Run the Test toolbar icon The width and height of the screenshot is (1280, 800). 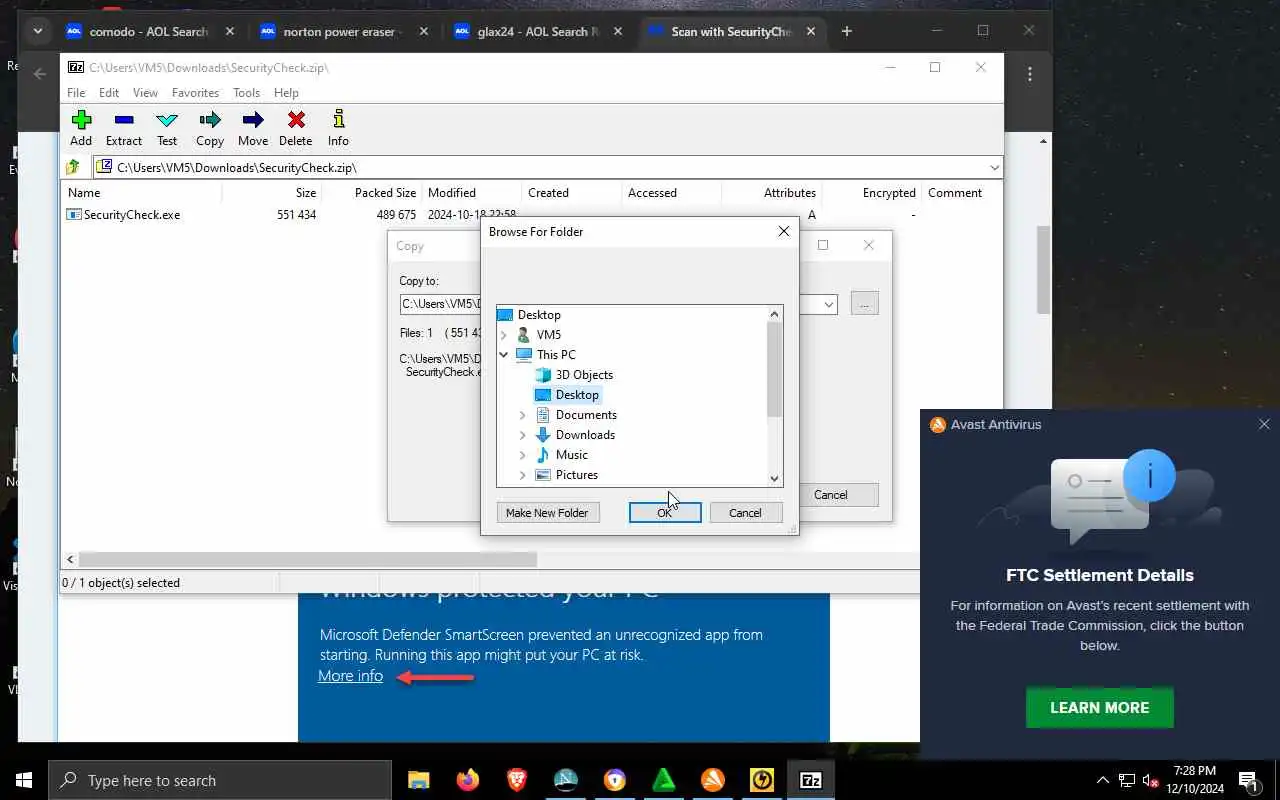pyautogui.click(x=167, y=128)
